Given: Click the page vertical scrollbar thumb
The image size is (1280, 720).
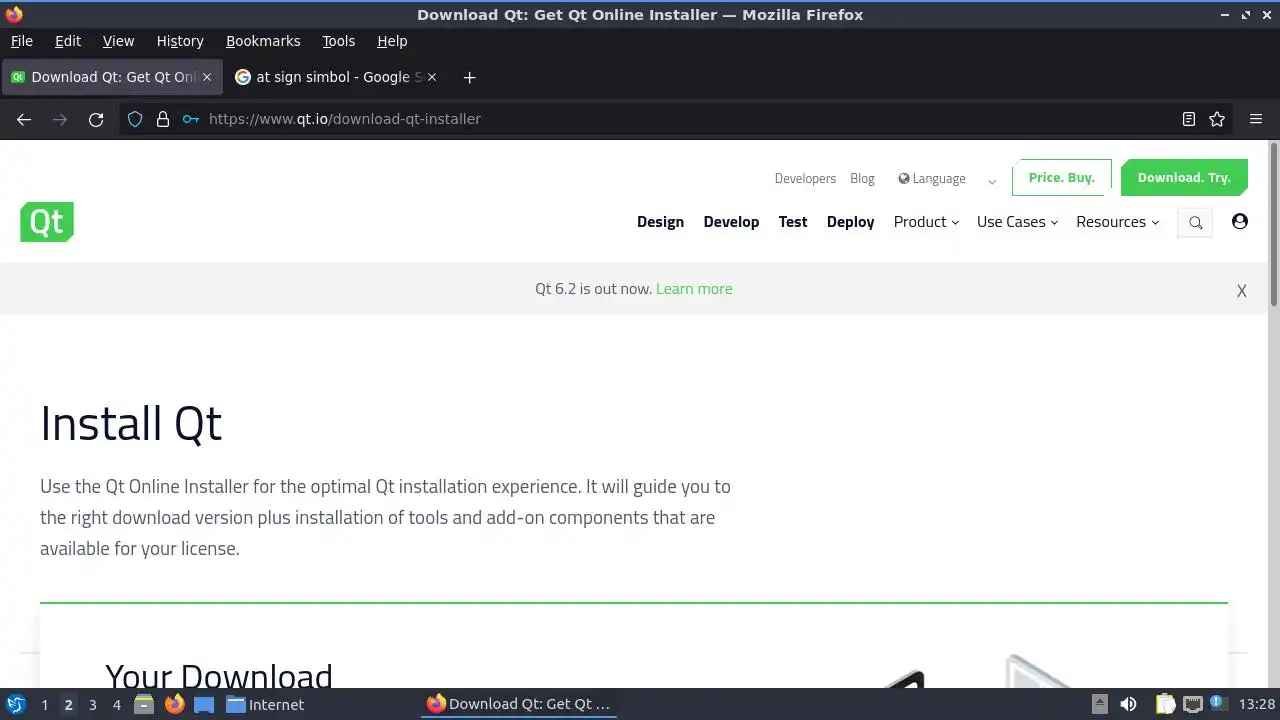Looking at the screenshot, I should pyautogui.click(x=1274, y=225).
